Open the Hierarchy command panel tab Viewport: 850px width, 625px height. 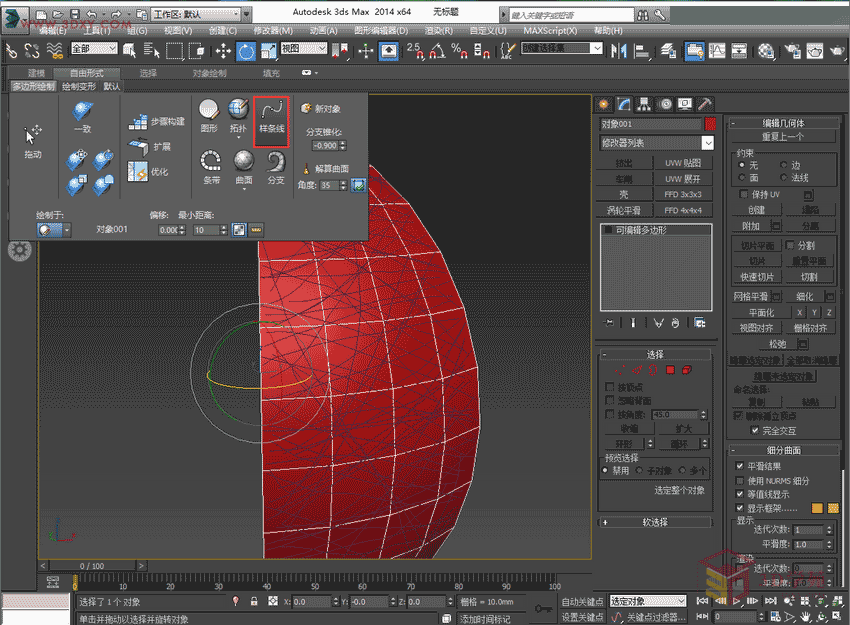click(x=645, y=103)
